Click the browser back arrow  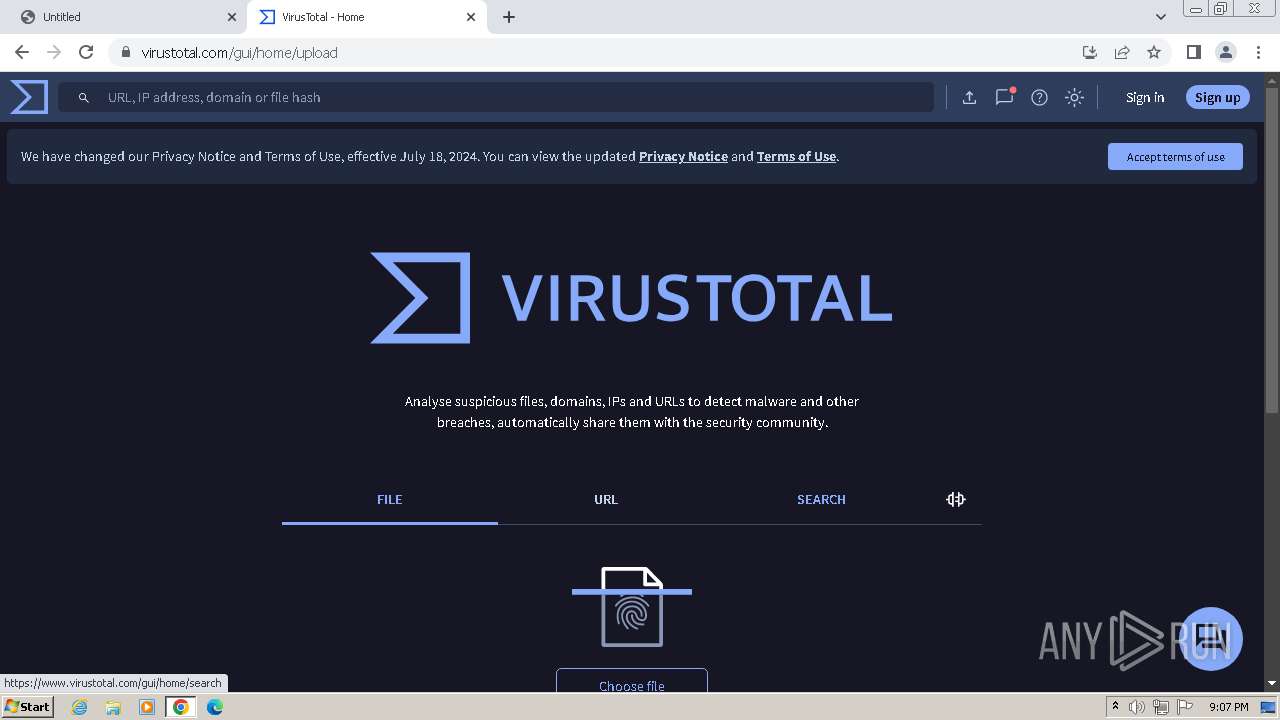tap(22, 52)
